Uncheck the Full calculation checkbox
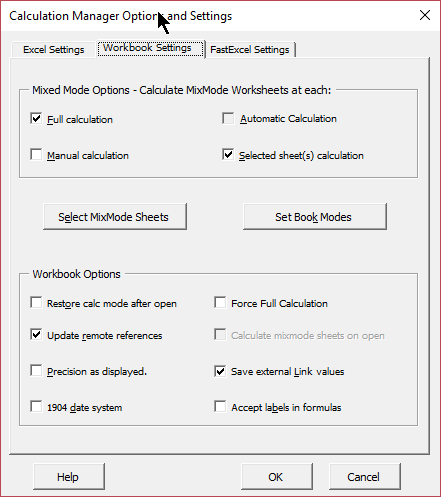441x497 pixels. click(x=36, y=119)
